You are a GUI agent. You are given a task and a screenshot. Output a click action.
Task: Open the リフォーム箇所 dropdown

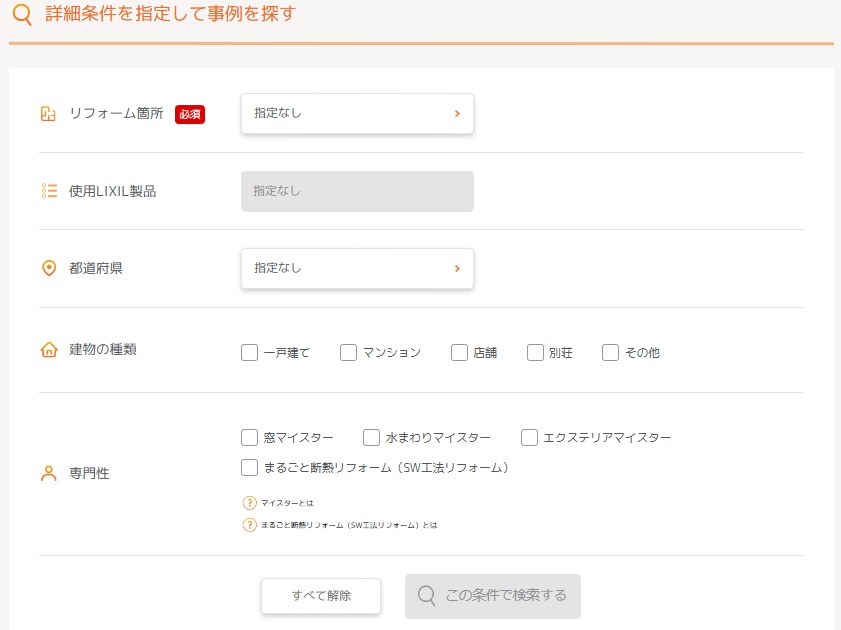pyautogui.click(x=357, y=114)
